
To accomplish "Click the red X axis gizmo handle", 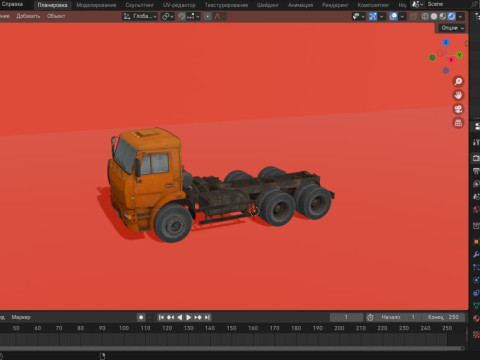I will tap(451, 60).
